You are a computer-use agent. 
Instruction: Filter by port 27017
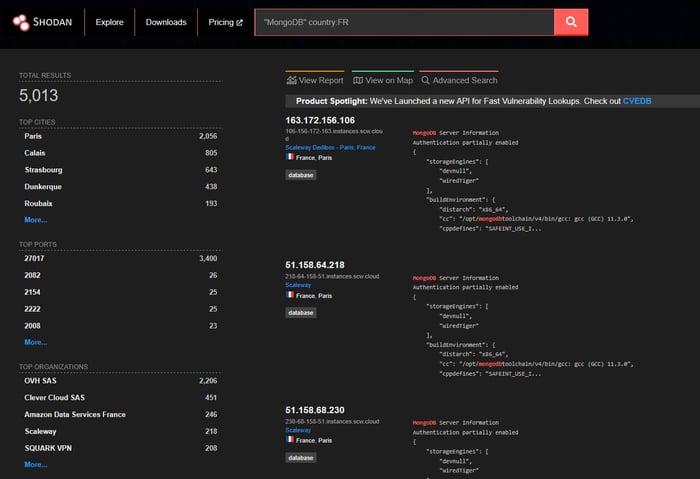pyautogui.click(x=34, y=258)
